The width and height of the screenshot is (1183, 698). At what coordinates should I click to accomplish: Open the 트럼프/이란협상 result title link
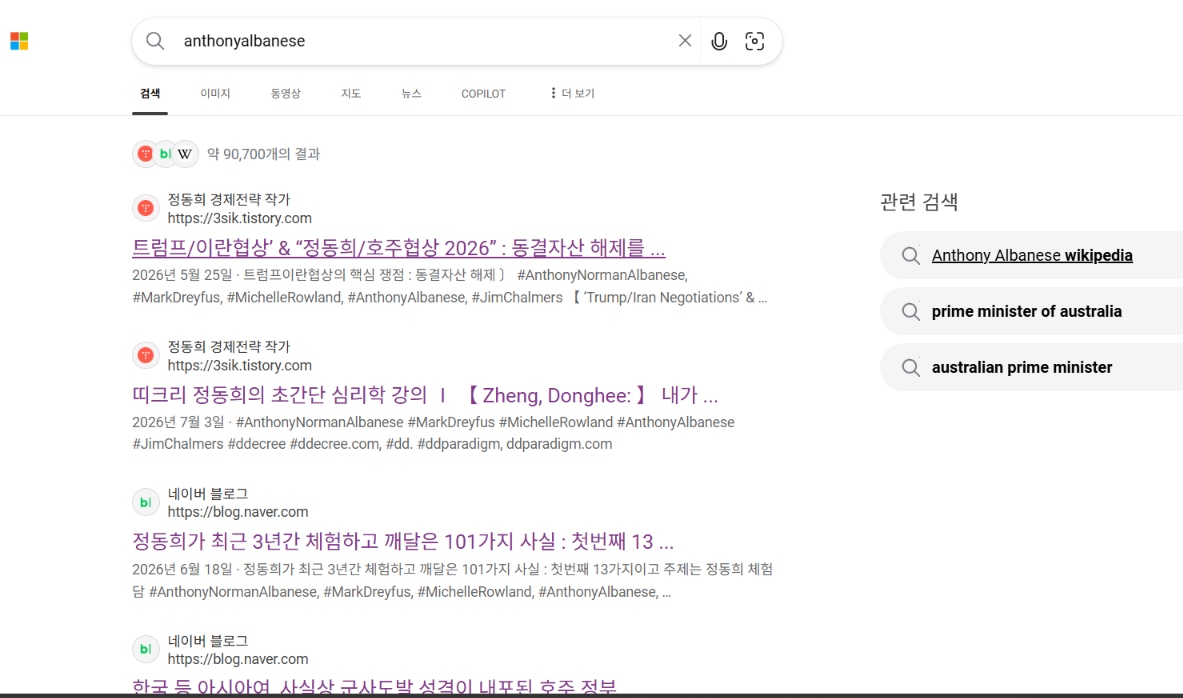pos(398,248)
